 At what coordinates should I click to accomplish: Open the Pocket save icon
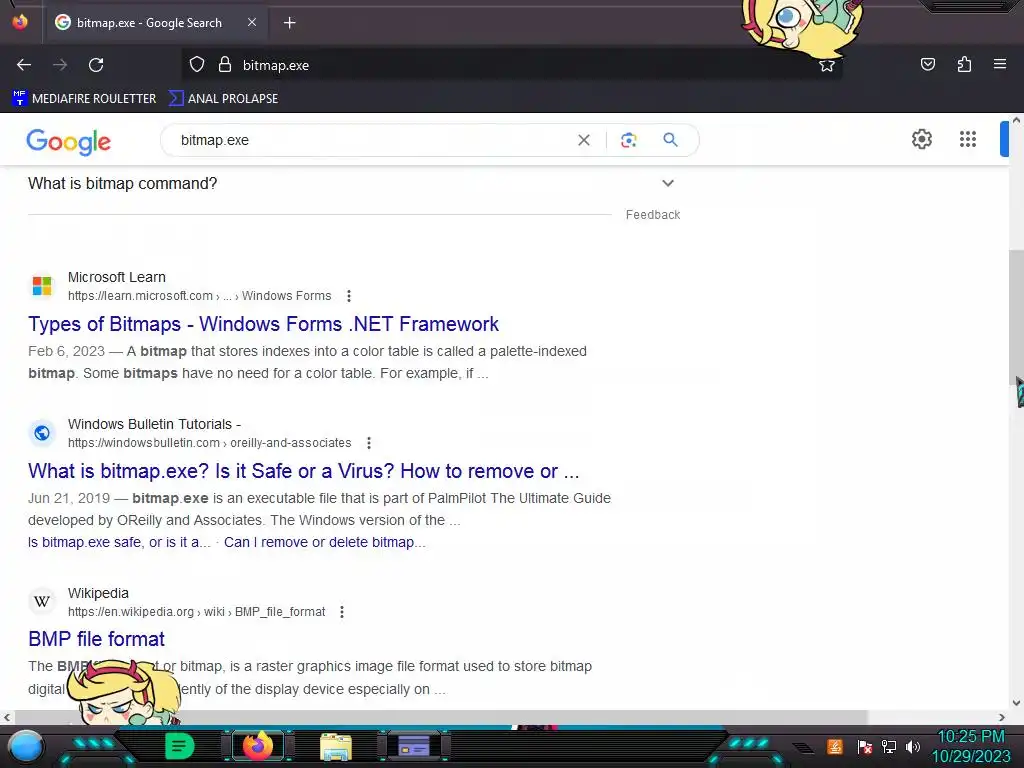click(x=928, y=64)
